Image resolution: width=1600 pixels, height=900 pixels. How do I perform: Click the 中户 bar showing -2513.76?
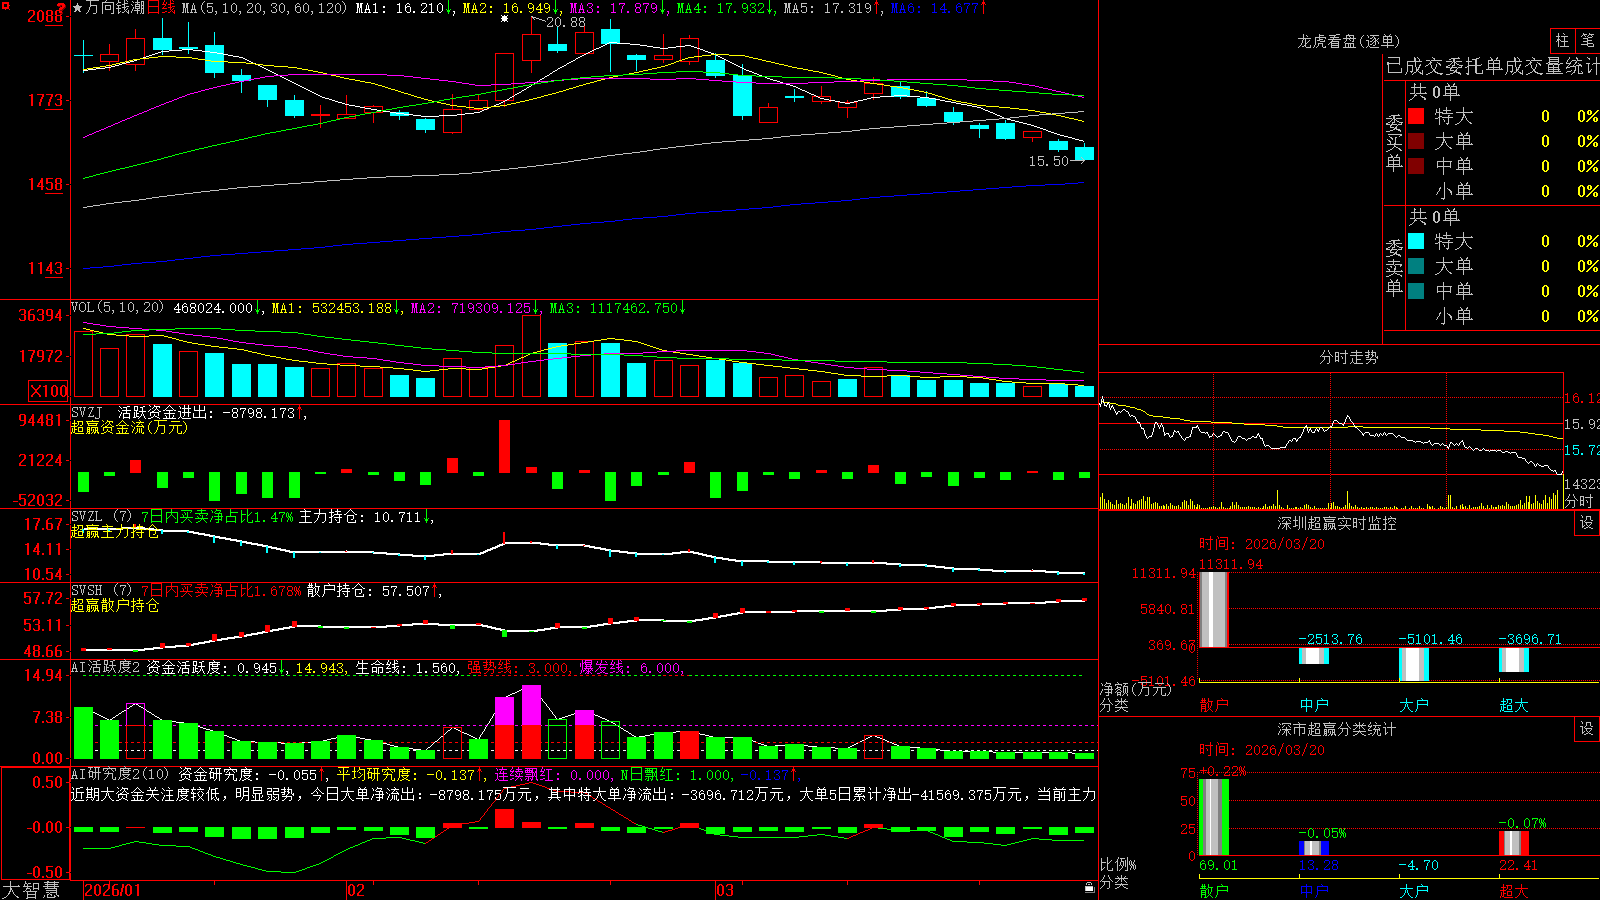pyautogui.click(x=1314, y=656)
